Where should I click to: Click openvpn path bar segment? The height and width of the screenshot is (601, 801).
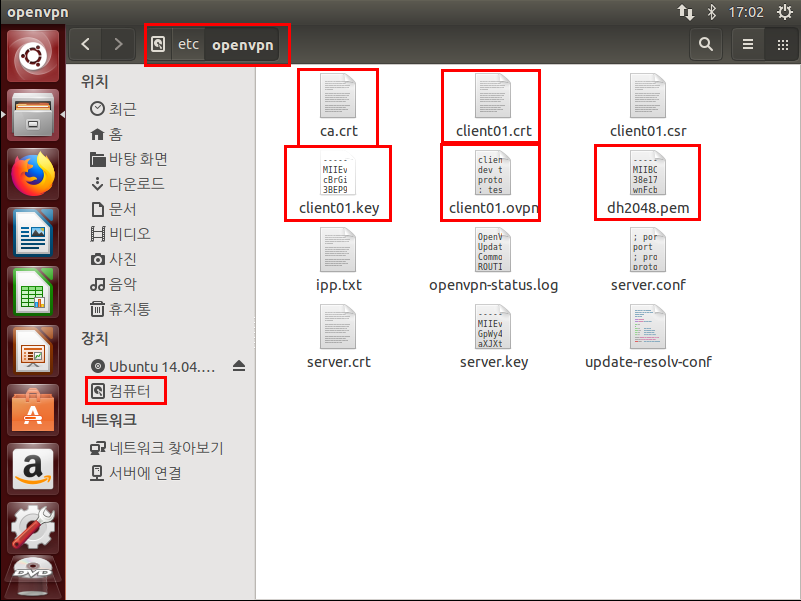click(x=243, y=44)
